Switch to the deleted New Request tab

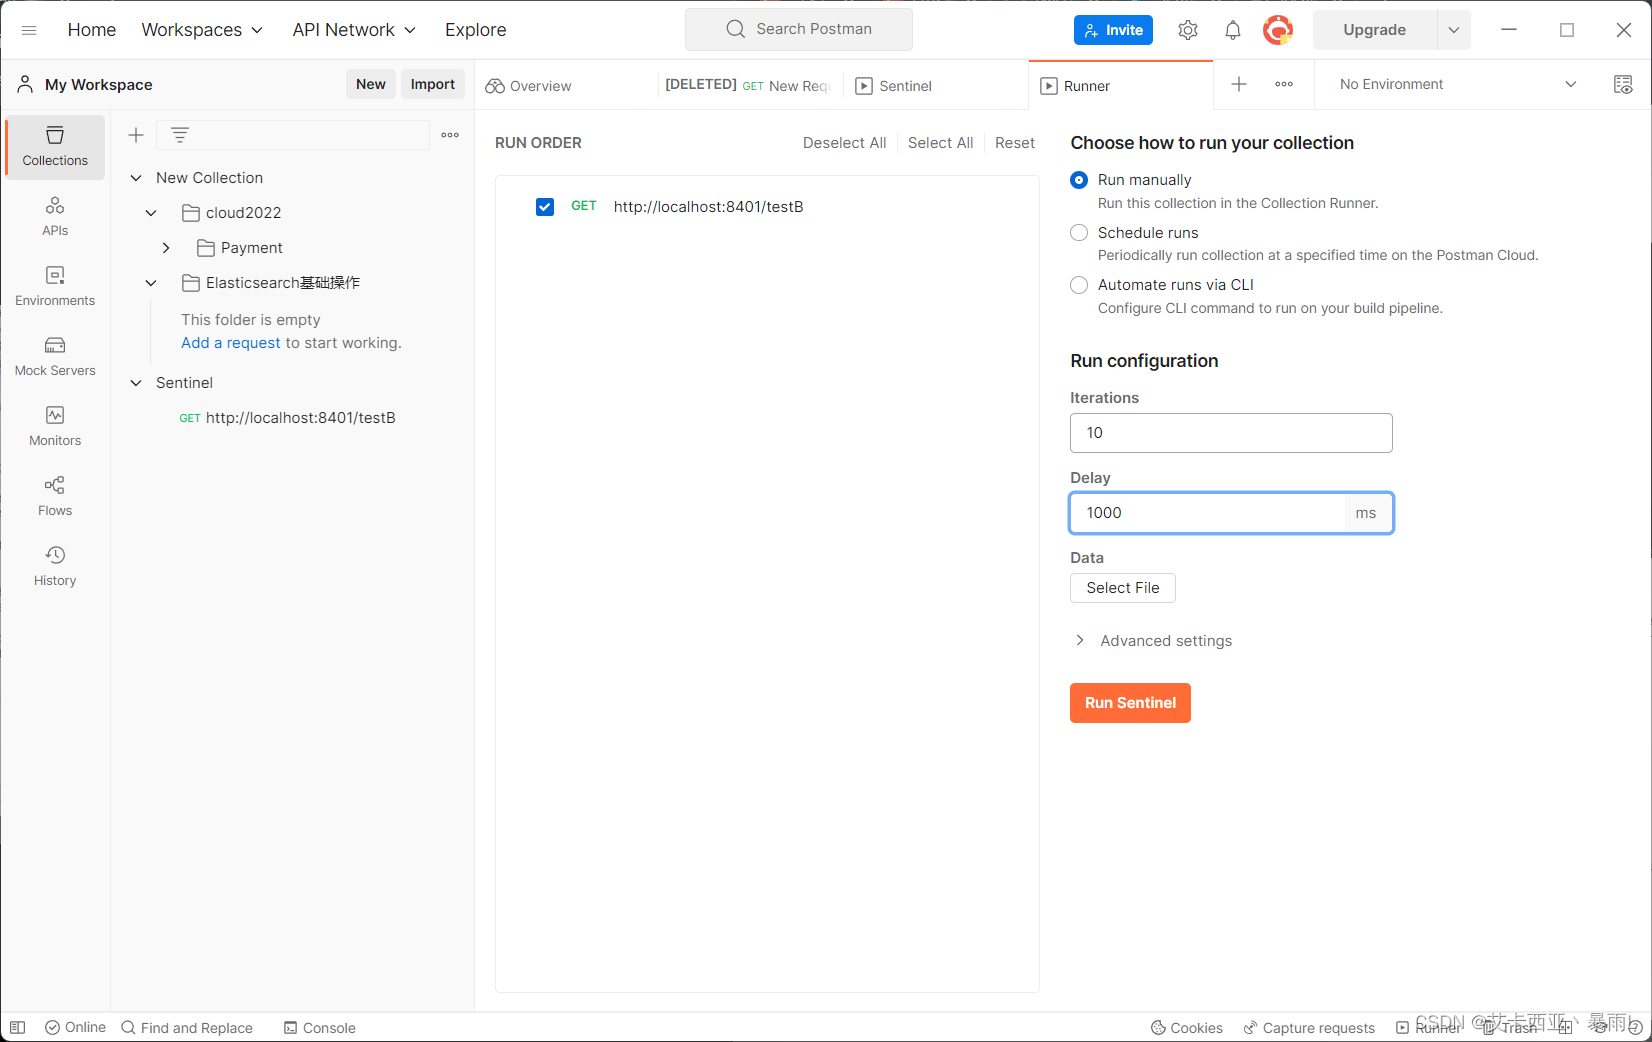748,85
